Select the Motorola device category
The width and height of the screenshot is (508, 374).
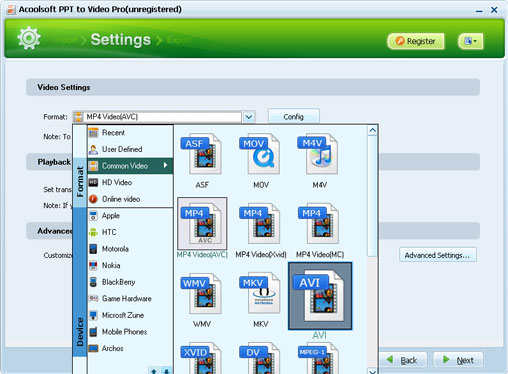coord(130,249)
